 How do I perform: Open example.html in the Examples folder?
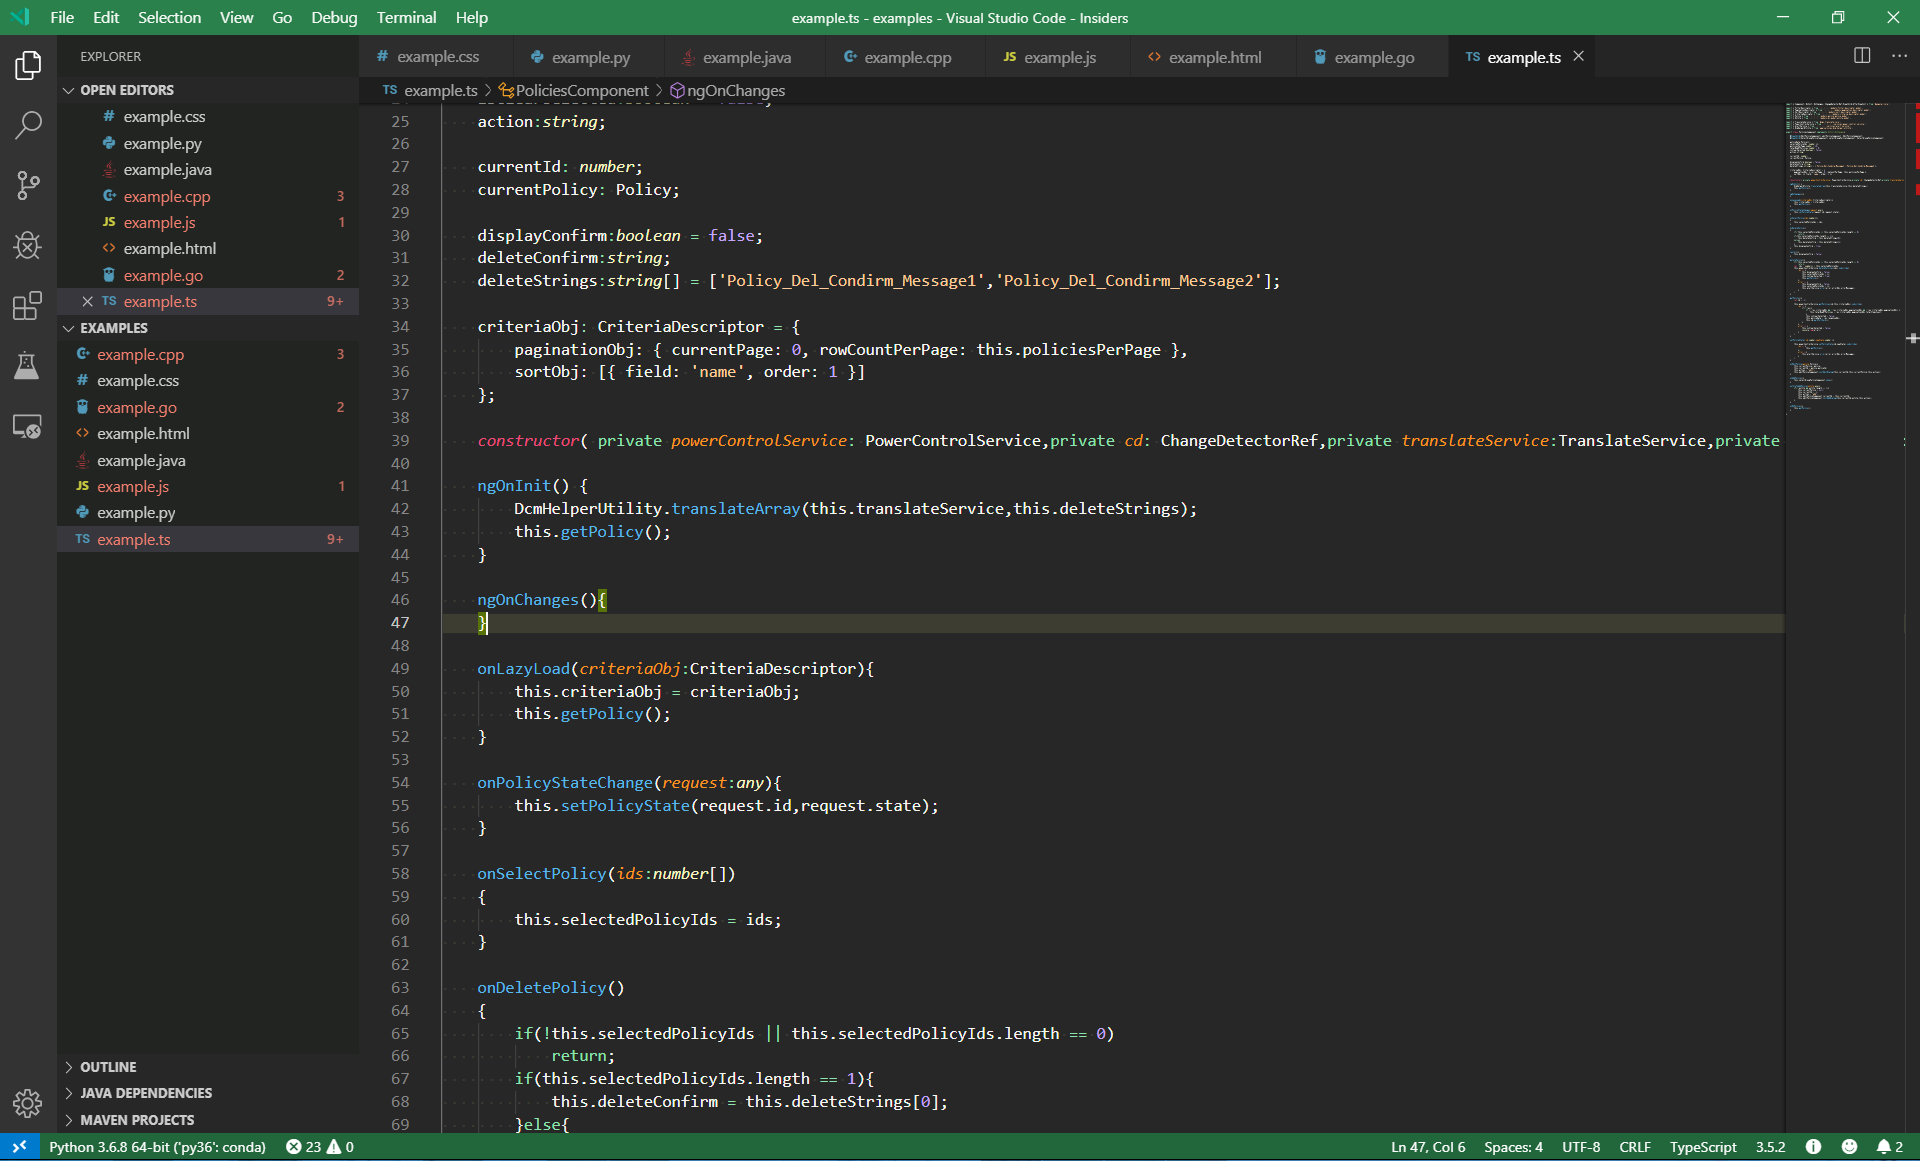(143, 433)
